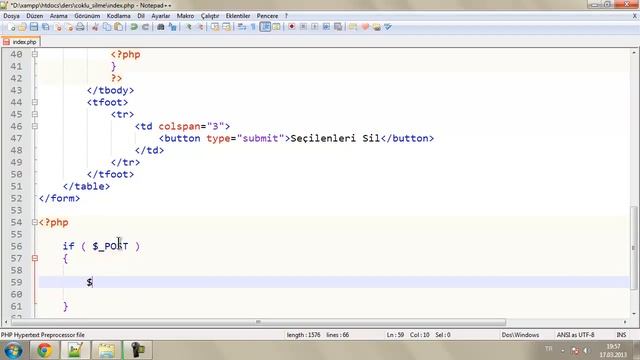640x360 pixels.
Task: Click the Save All icon
Action: pyautogui.click(x=46, y=27)
